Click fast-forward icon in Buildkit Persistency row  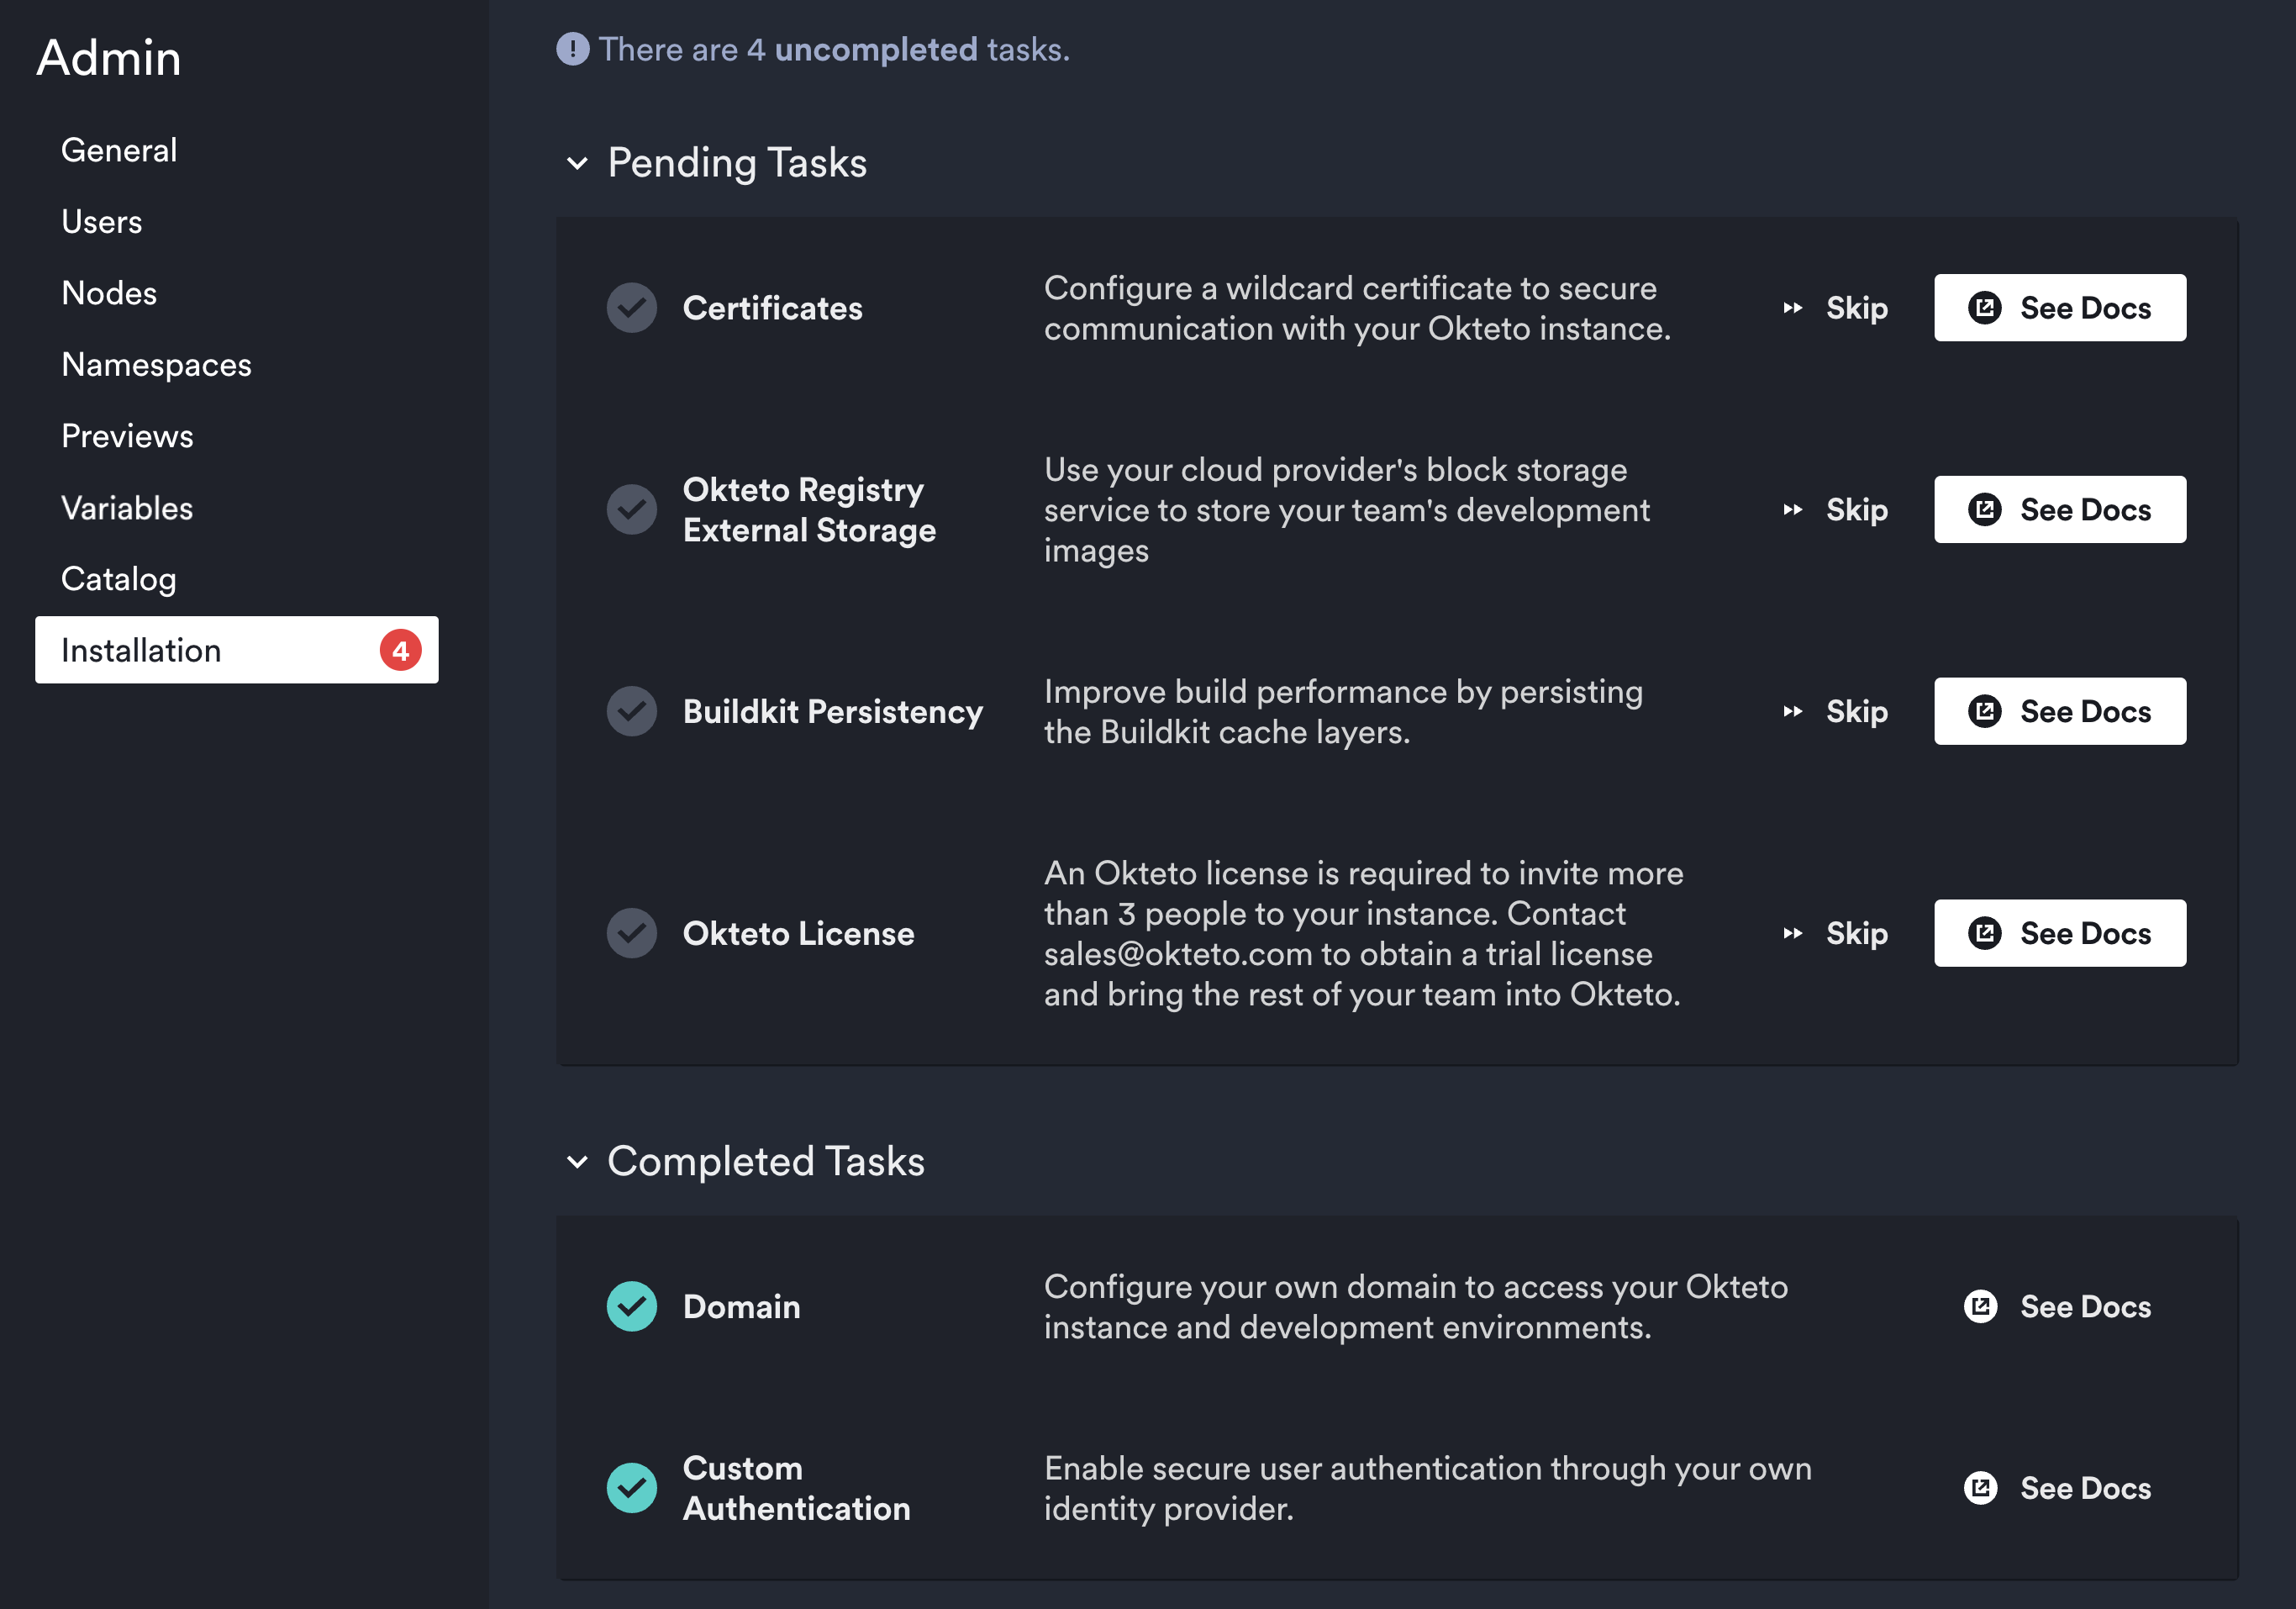[x=1793, y=711]
